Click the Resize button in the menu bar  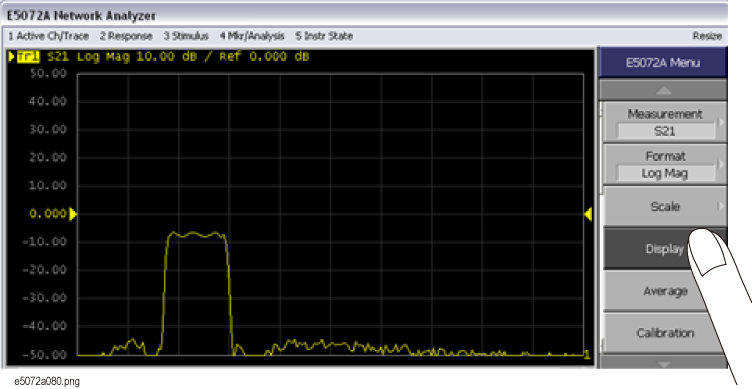point(707,36)
